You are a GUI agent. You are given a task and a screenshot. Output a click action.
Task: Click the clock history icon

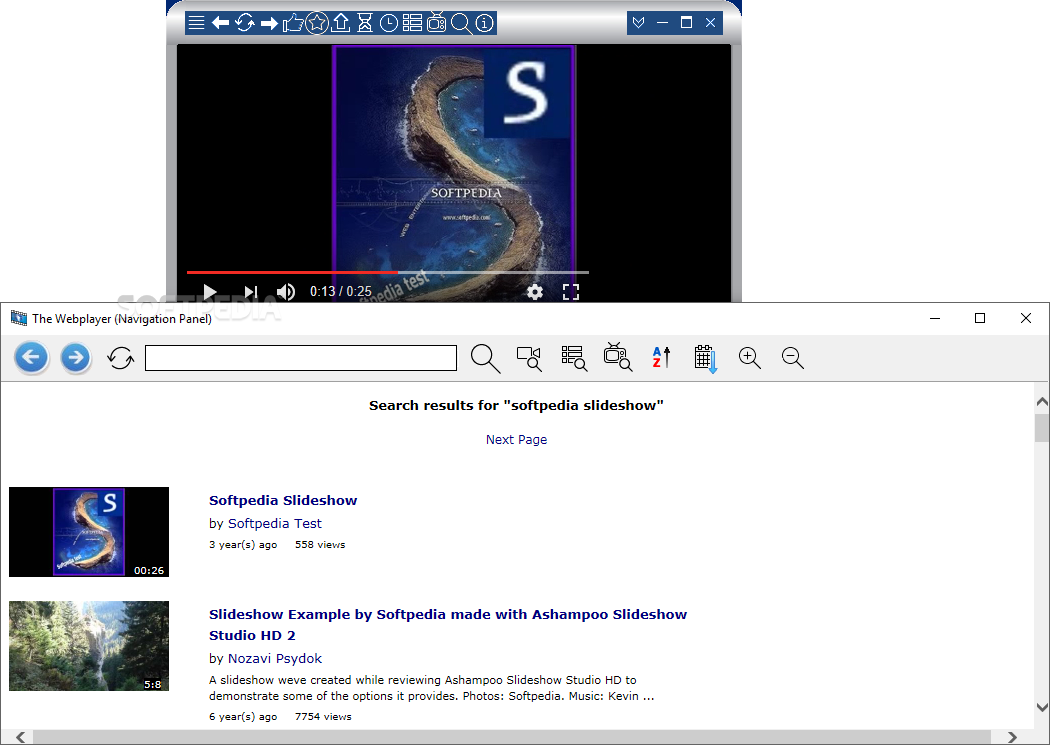(x=388, y=23)
